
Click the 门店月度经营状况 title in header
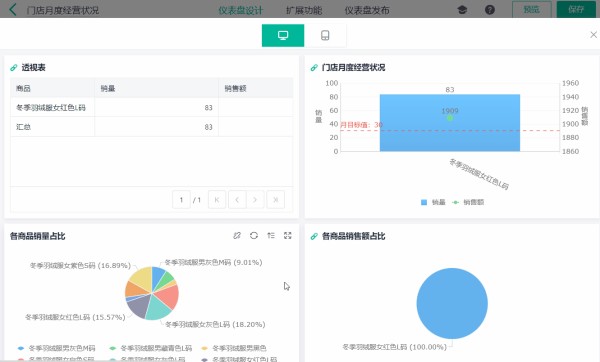click(63, 10)
